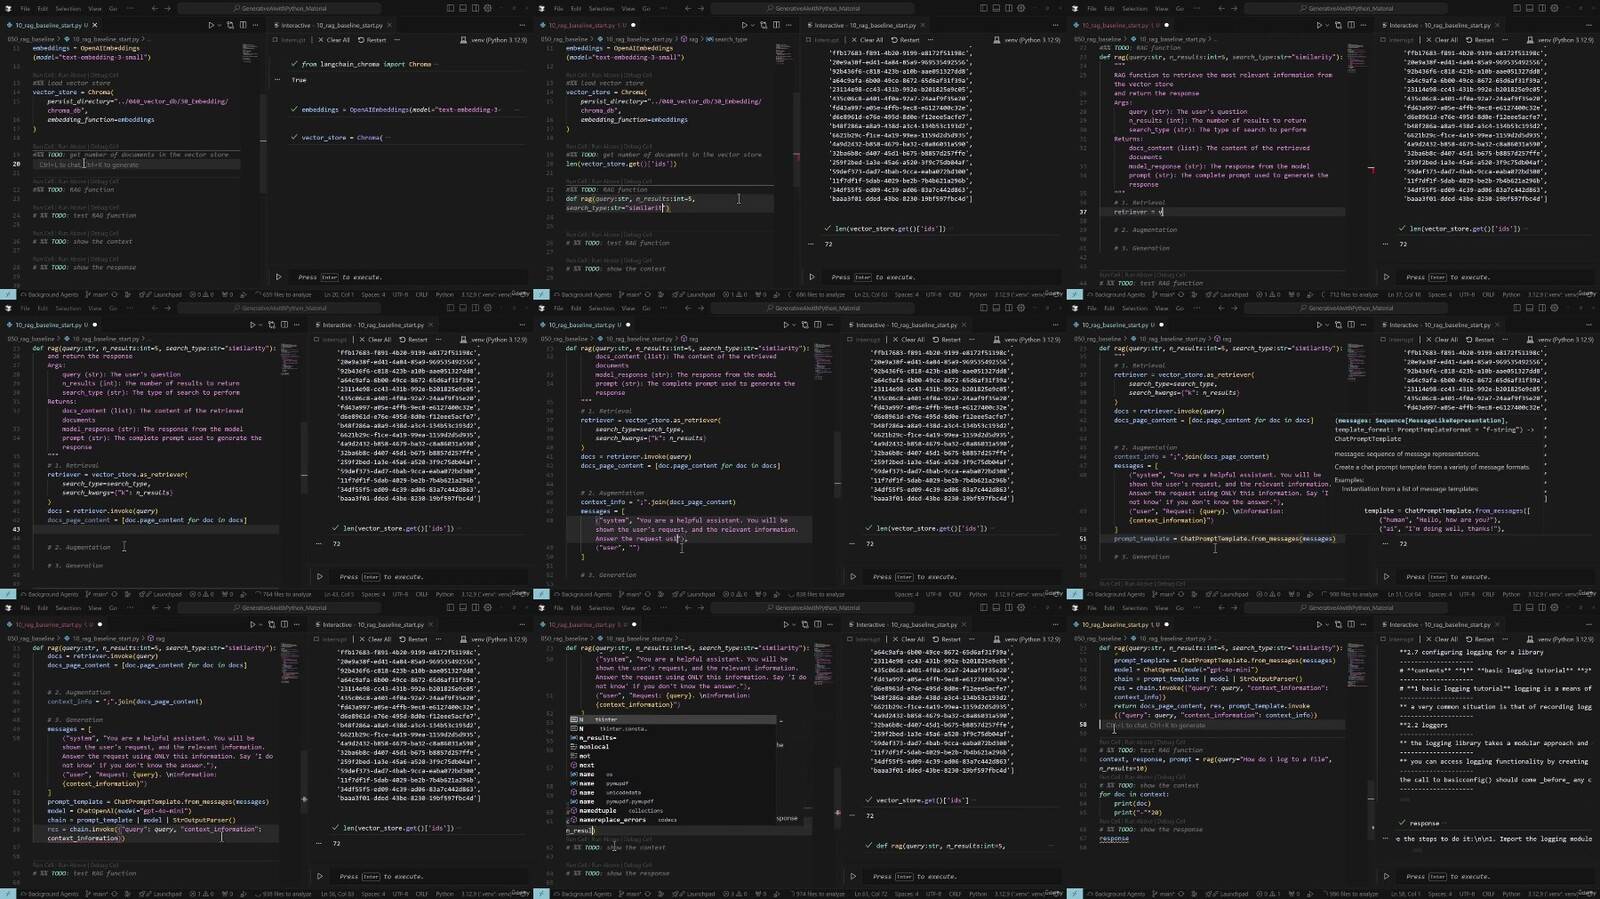The width and height of the screenshot is (1600, 899).
Task: Open venv kernel picker in top-left window
Action: (x=494, y=40)
